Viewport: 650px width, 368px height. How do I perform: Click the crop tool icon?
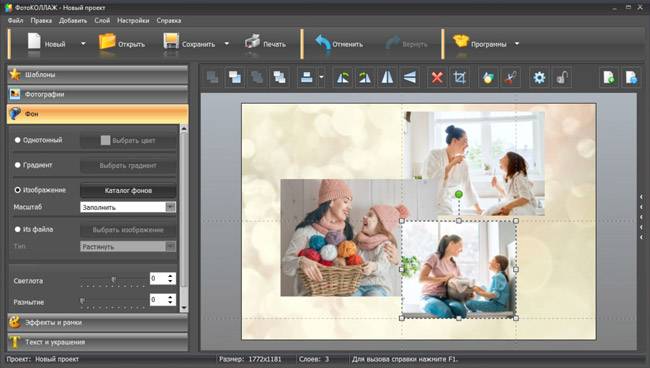[460, 77]
